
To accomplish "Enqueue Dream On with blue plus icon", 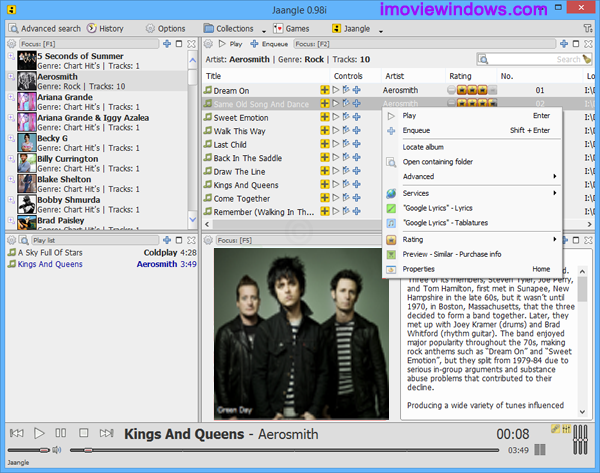I will click(x=357, y=90).
